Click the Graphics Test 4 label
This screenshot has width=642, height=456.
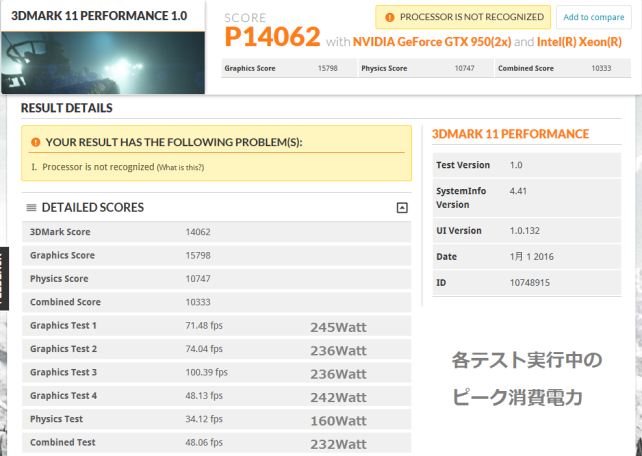(x=63, y=395)
